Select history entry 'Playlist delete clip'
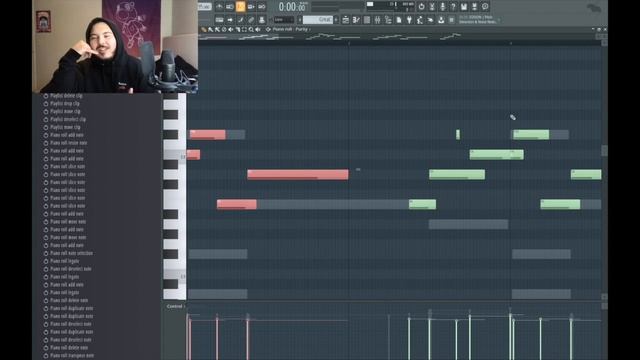The image size is (640, 360). point(66,96)
